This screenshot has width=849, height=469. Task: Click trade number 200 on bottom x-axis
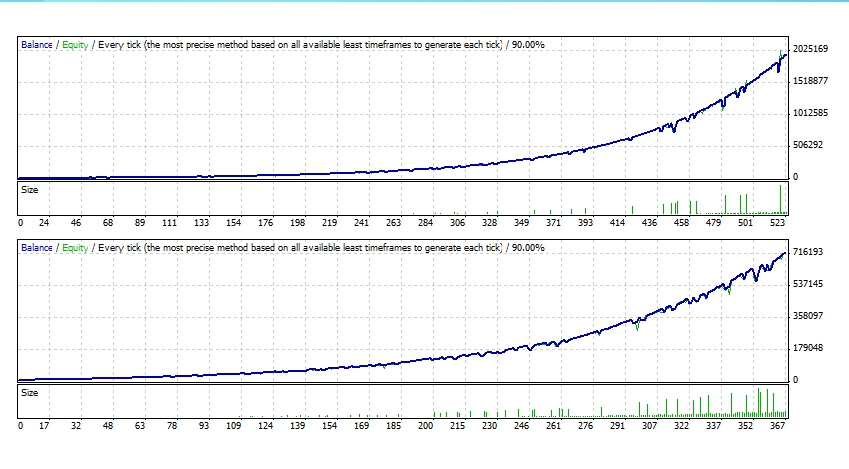pyautogui.click(x=427, y=426)
